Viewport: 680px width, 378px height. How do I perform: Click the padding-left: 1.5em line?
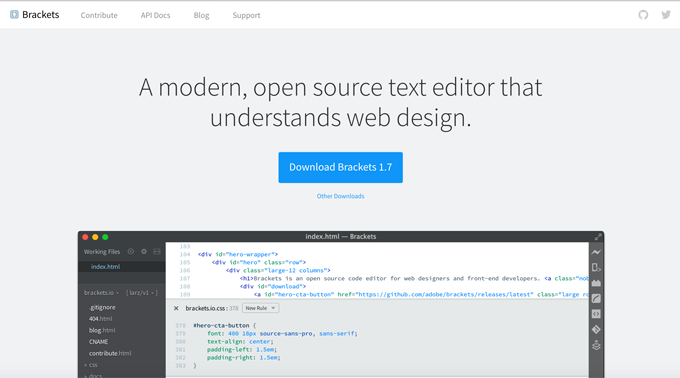click(x=242, y=349)
